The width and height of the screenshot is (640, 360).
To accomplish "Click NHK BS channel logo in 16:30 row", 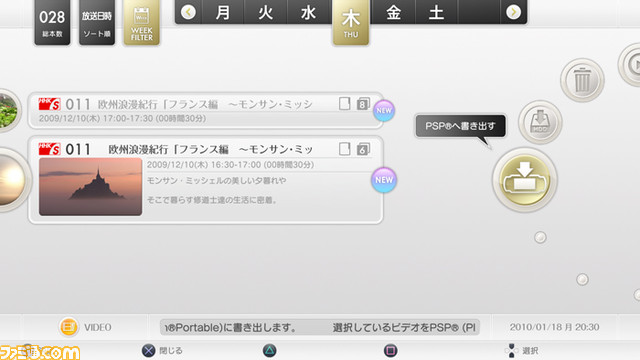I will click(x=49, y=149).
